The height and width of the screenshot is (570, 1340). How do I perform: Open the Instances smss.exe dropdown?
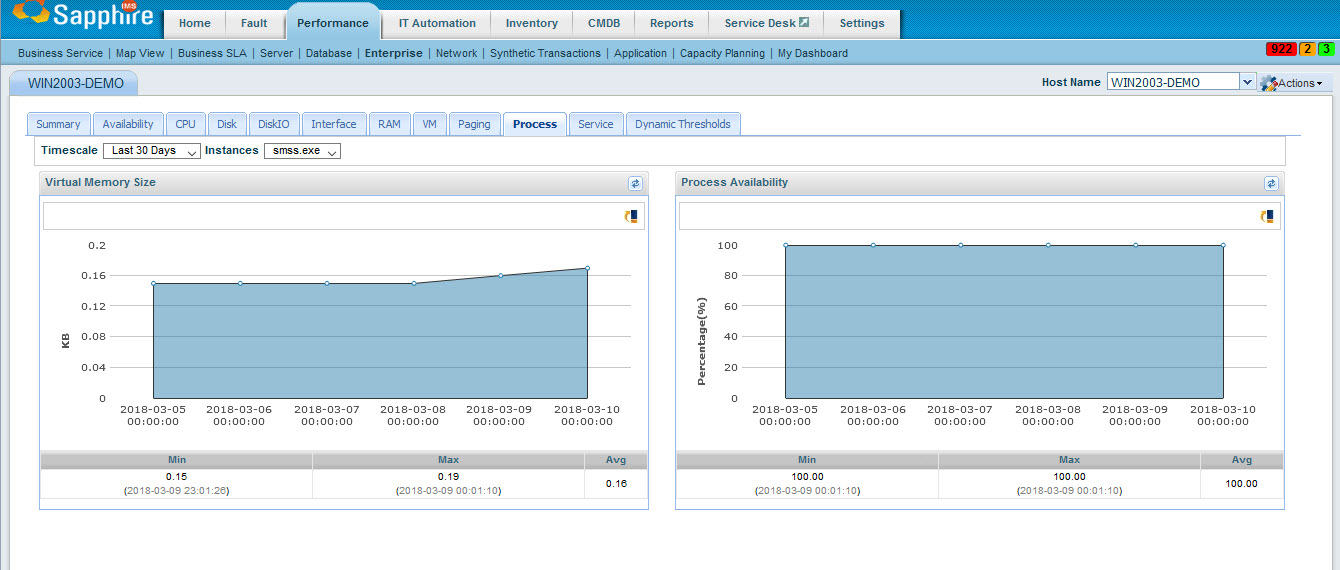(302, 151)
